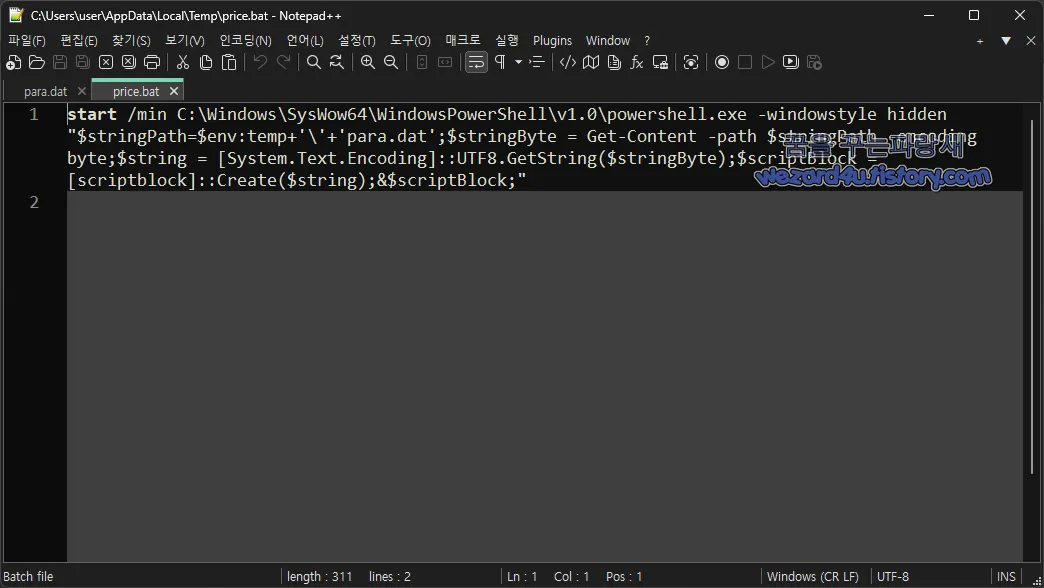Open the 도구(O) menu
The width and height of the screenshot is (1044, 588).
410,41
